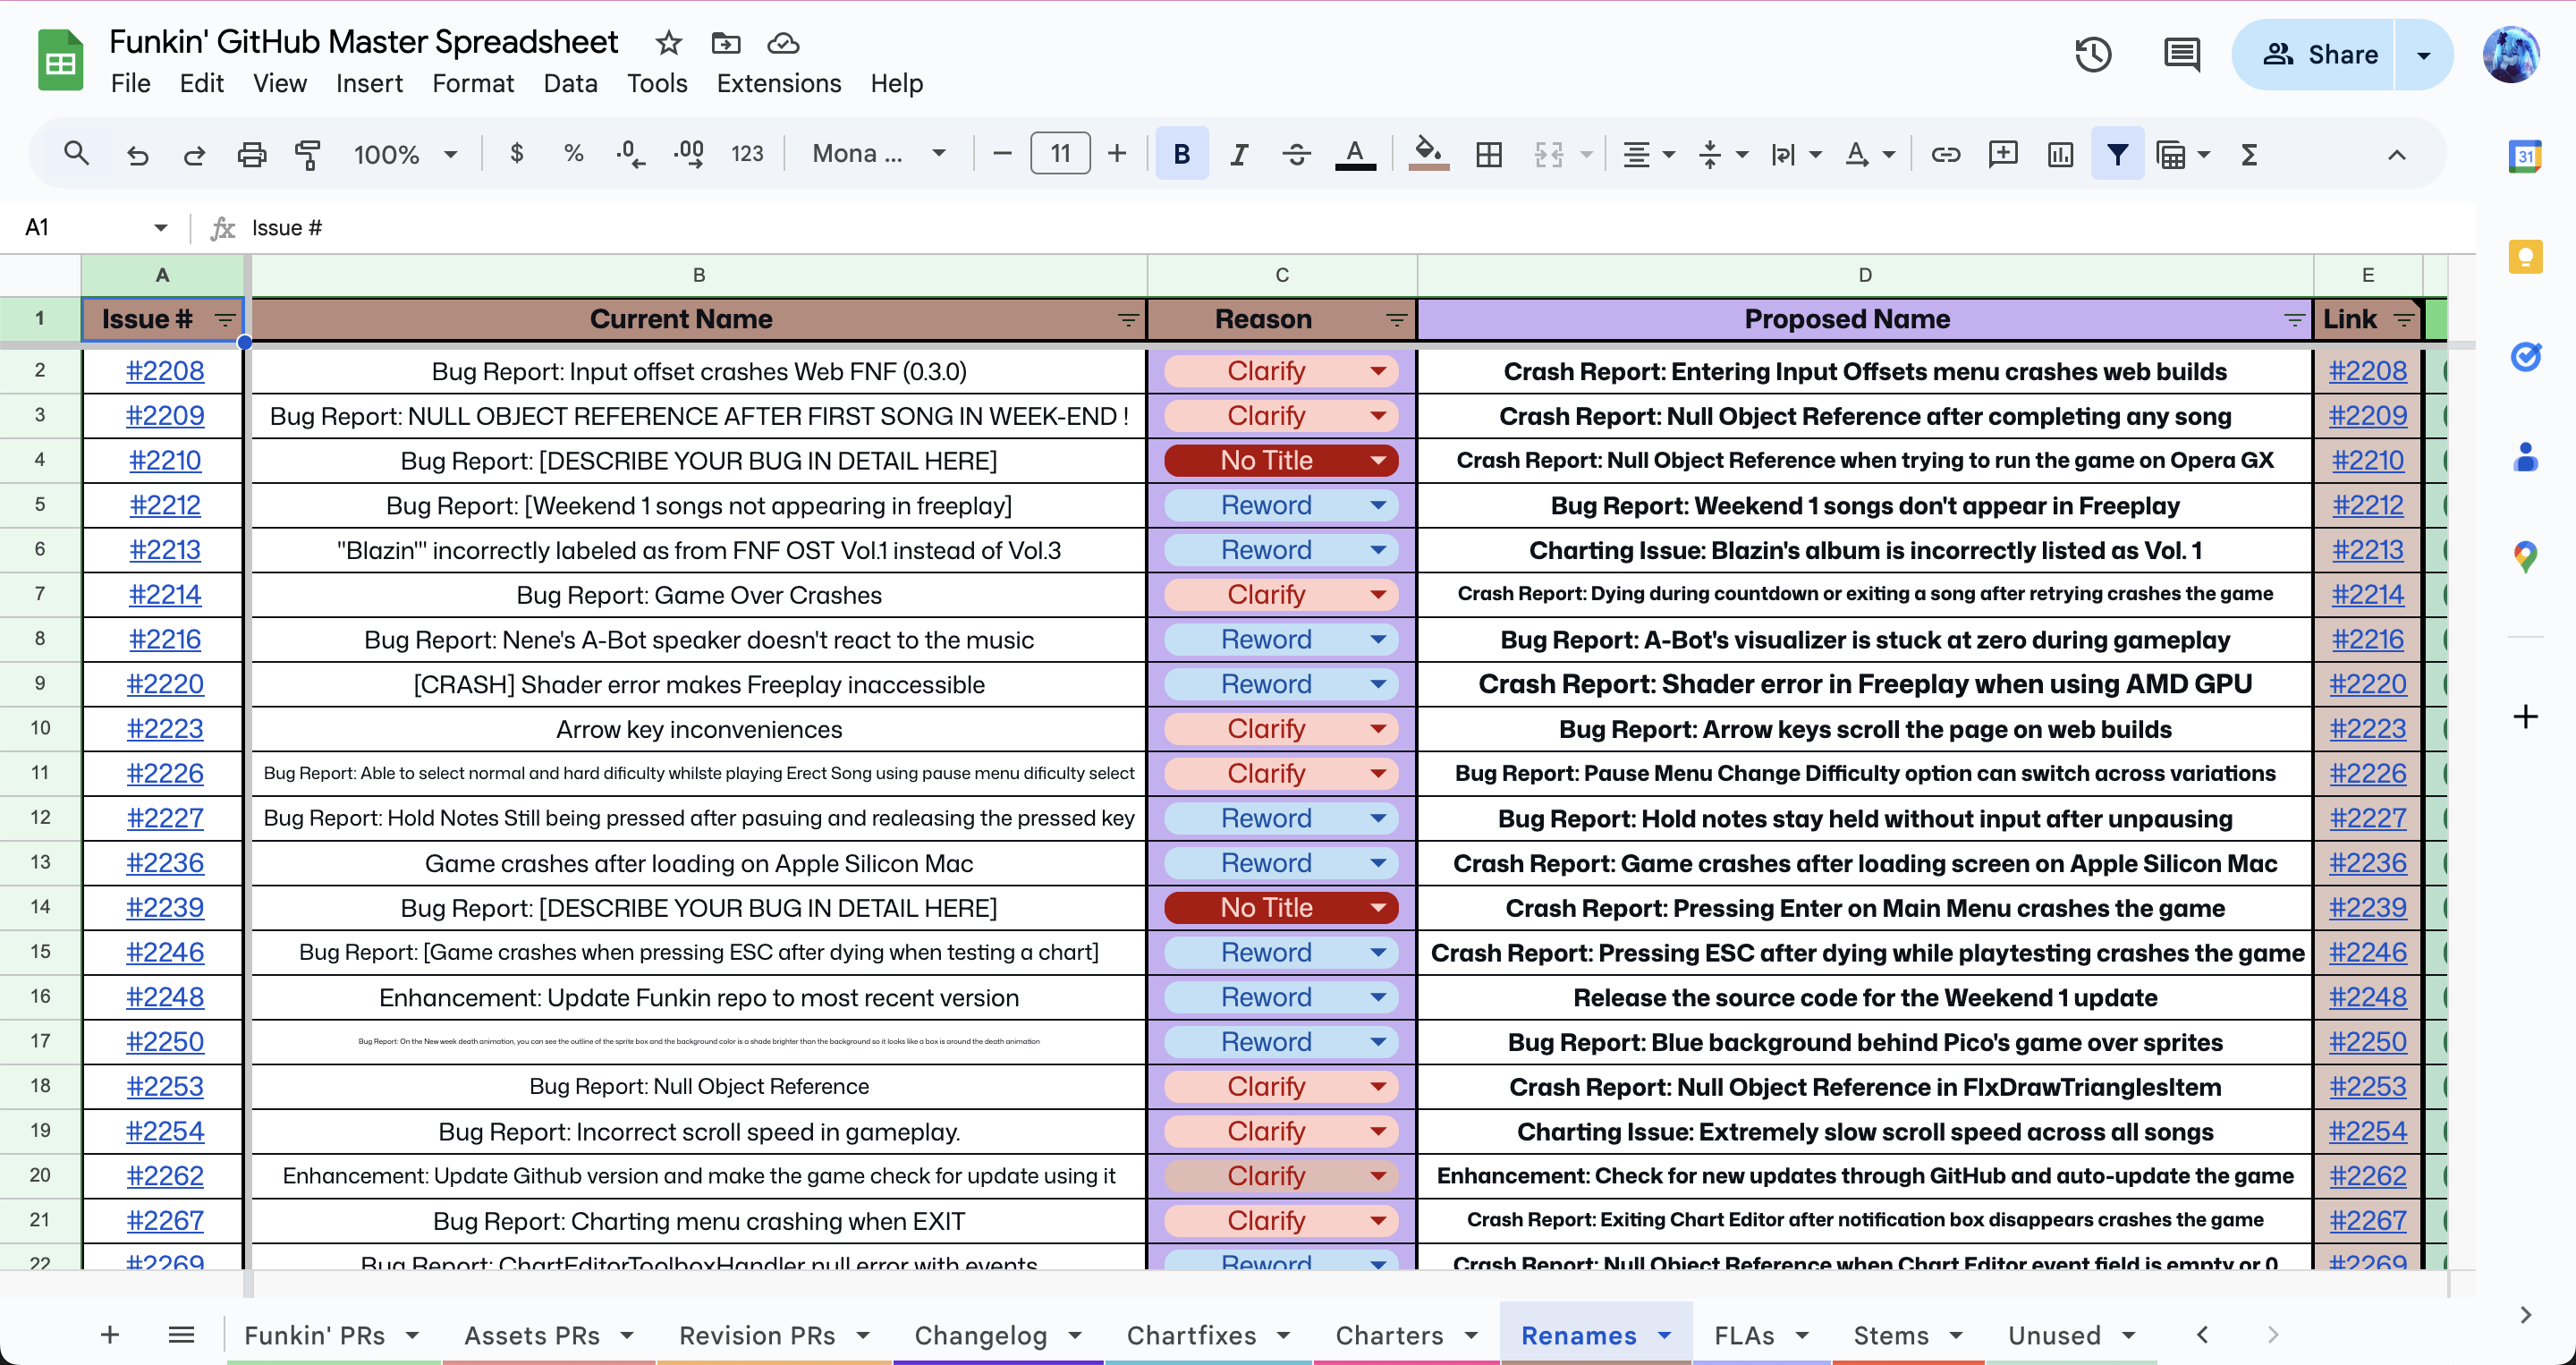
Task: Click the Decrease decimal places icon
Action: point(631,153)
